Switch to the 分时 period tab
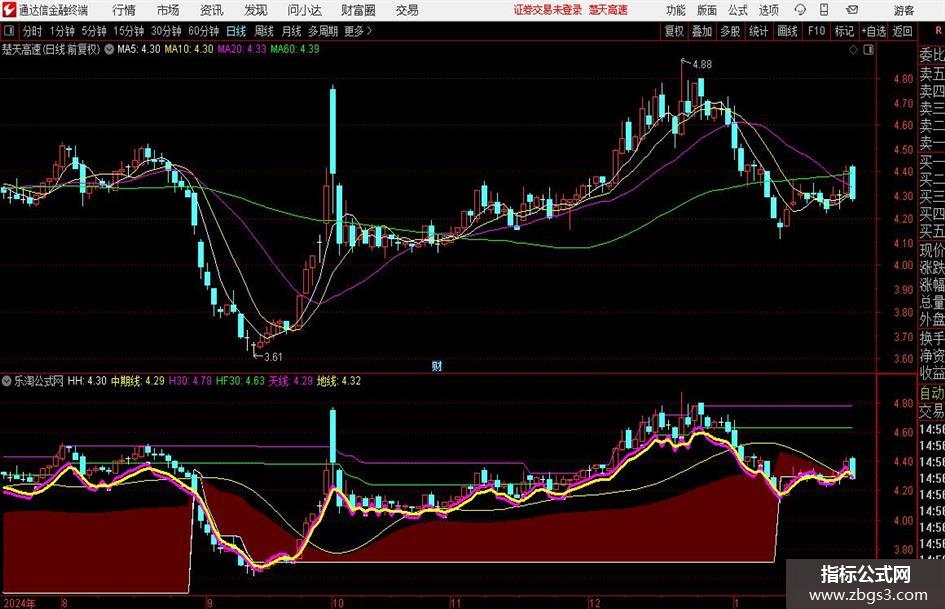945x609 pixels. tap(32, 31)
